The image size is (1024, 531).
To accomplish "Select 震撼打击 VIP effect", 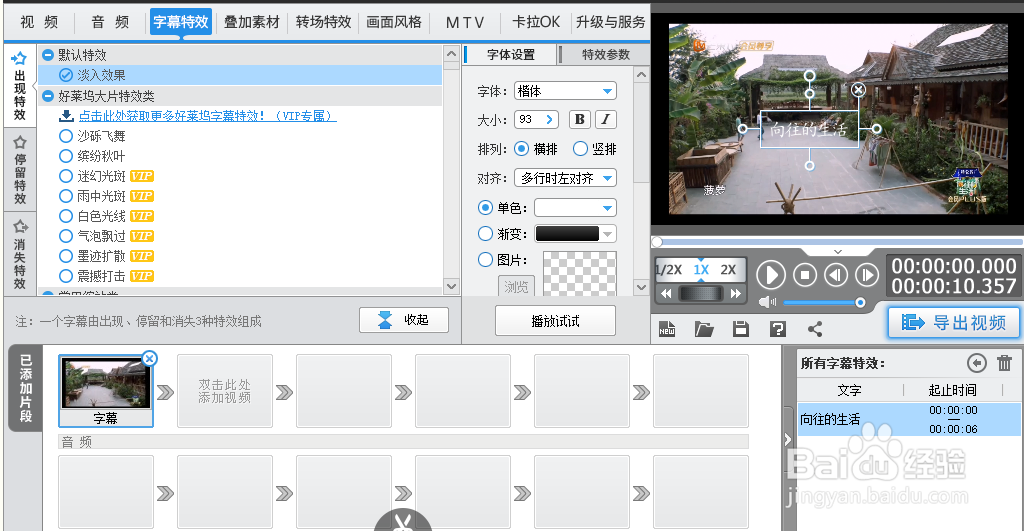I will 106,276.
